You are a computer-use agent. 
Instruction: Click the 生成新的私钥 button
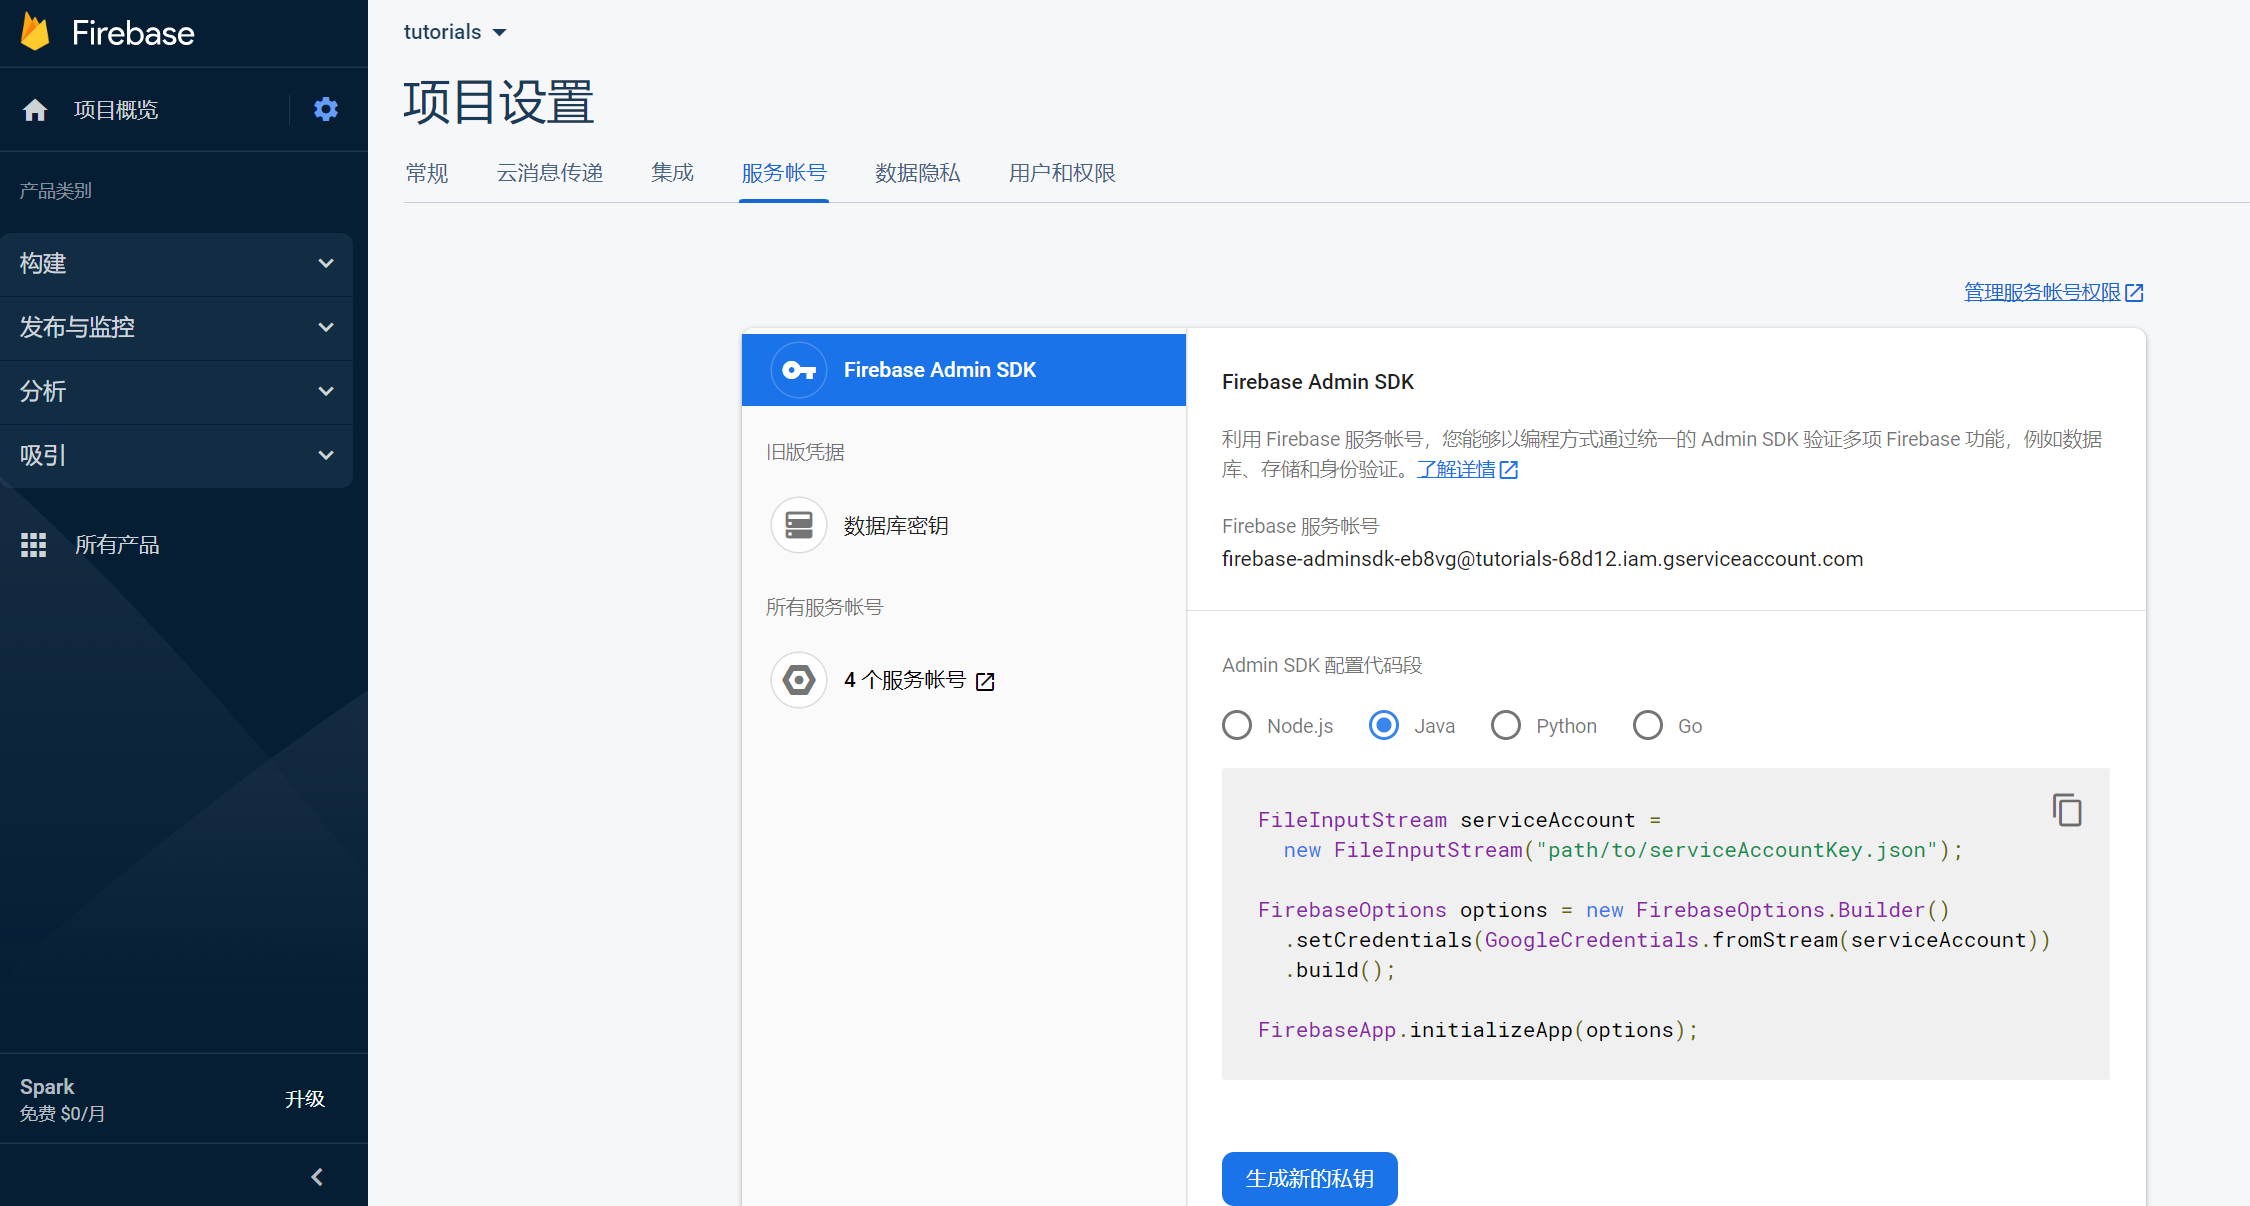(x=1310, y=1179)
